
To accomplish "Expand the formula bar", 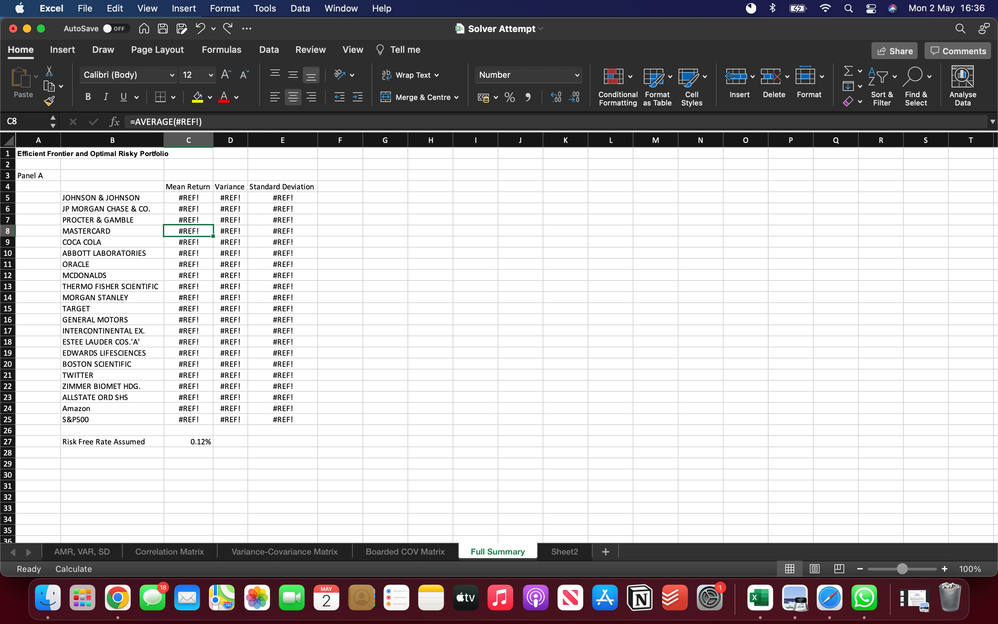I will click(x=992, y=122).
